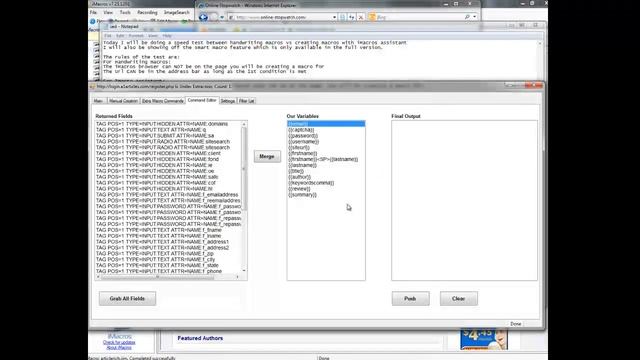The height and width of the screenshot is (360, 640).
Task: Open the iMacros View menu
Action: (108, 13)
